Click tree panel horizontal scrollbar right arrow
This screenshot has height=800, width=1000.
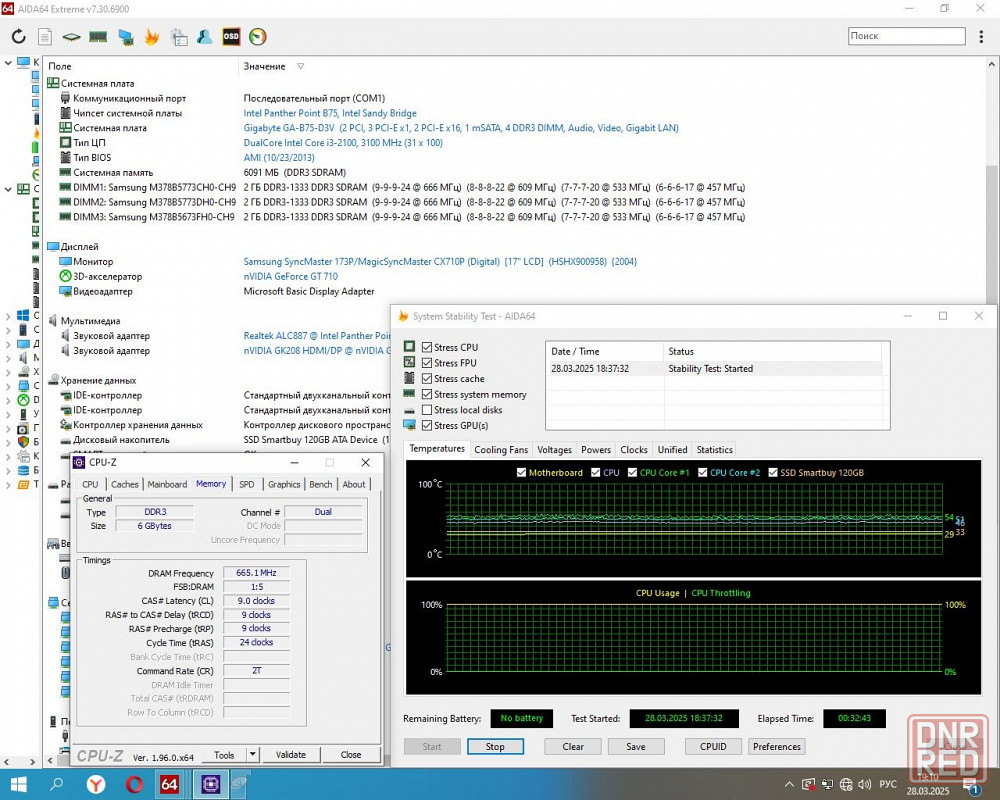tap(33, 762)
